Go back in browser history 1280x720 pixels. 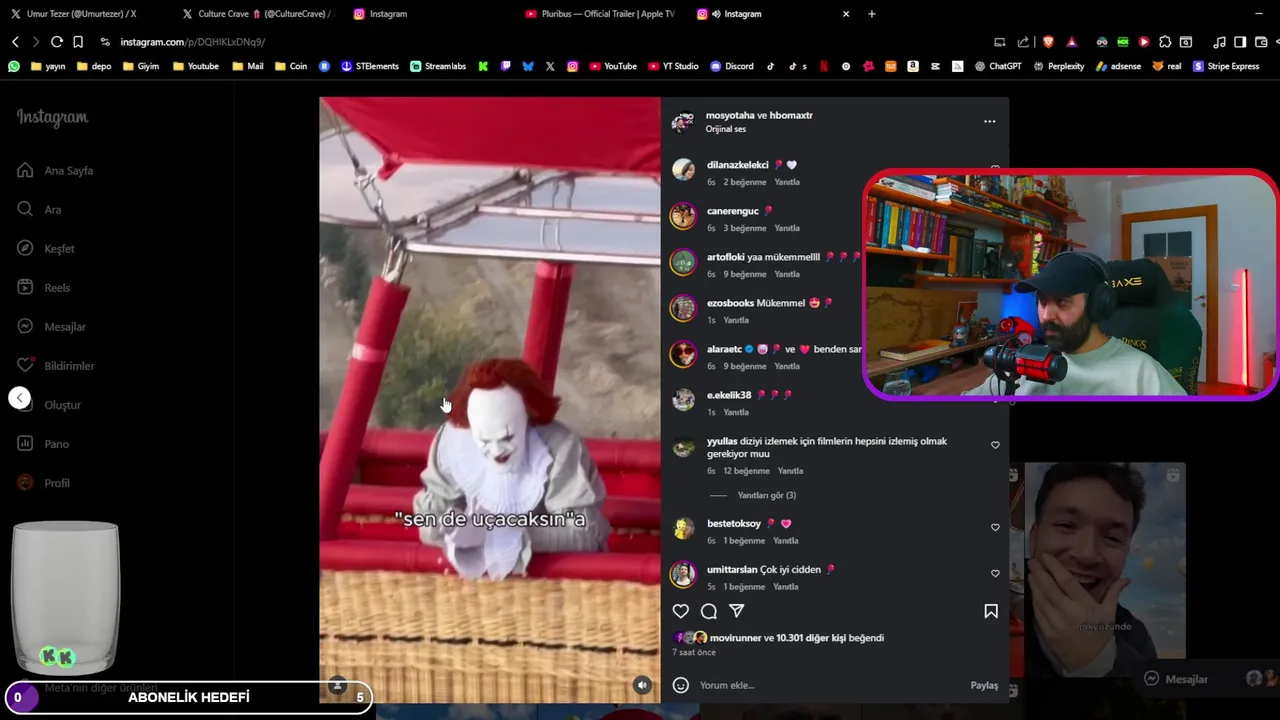tap(15, 42)
